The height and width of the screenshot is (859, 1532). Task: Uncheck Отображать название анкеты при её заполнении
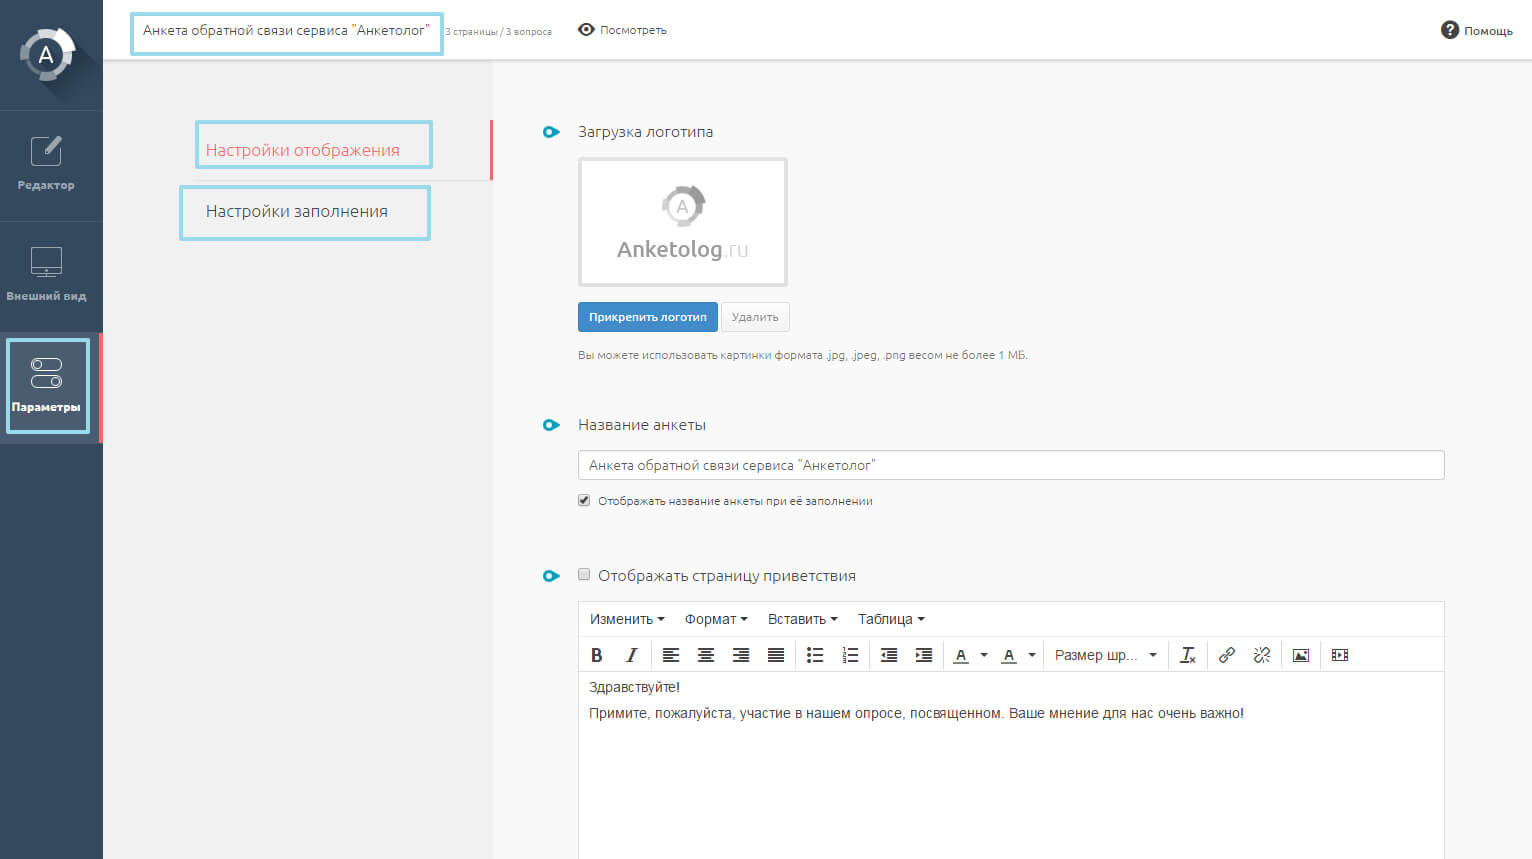pos(584,500)
